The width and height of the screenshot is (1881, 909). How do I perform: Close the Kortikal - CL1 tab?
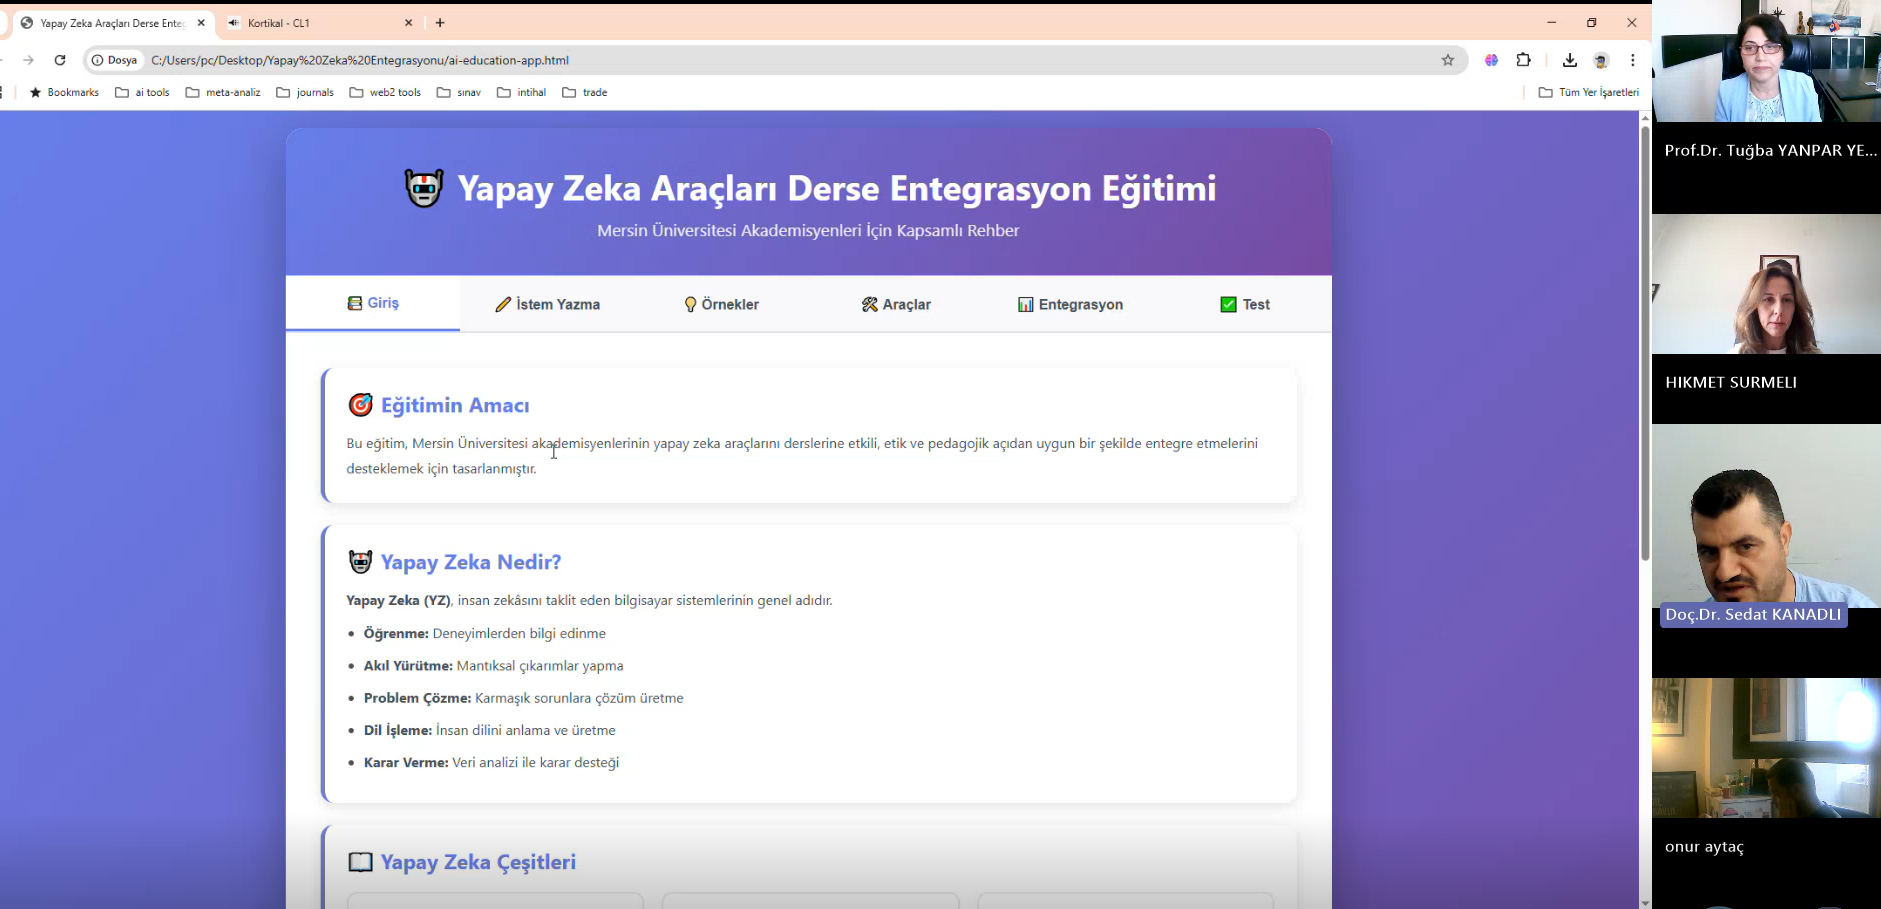pos(408,22)
